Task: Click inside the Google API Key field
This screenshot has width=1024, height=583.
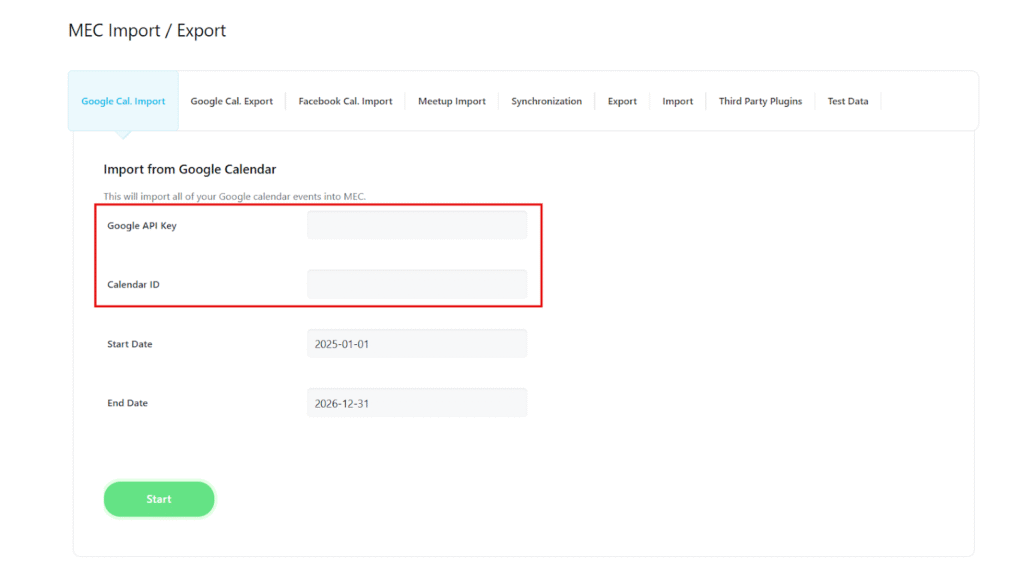Action: (x=417, y=224)
